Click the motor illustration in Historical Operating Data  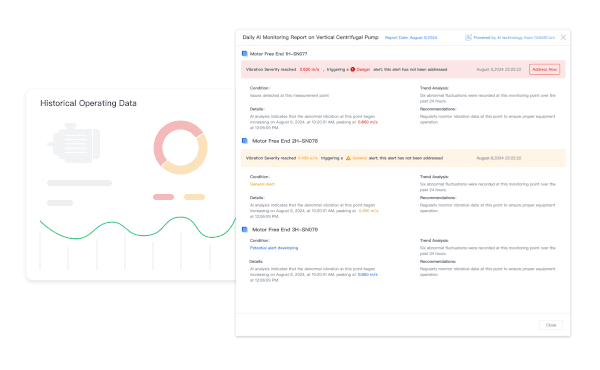tap(74, 143)
